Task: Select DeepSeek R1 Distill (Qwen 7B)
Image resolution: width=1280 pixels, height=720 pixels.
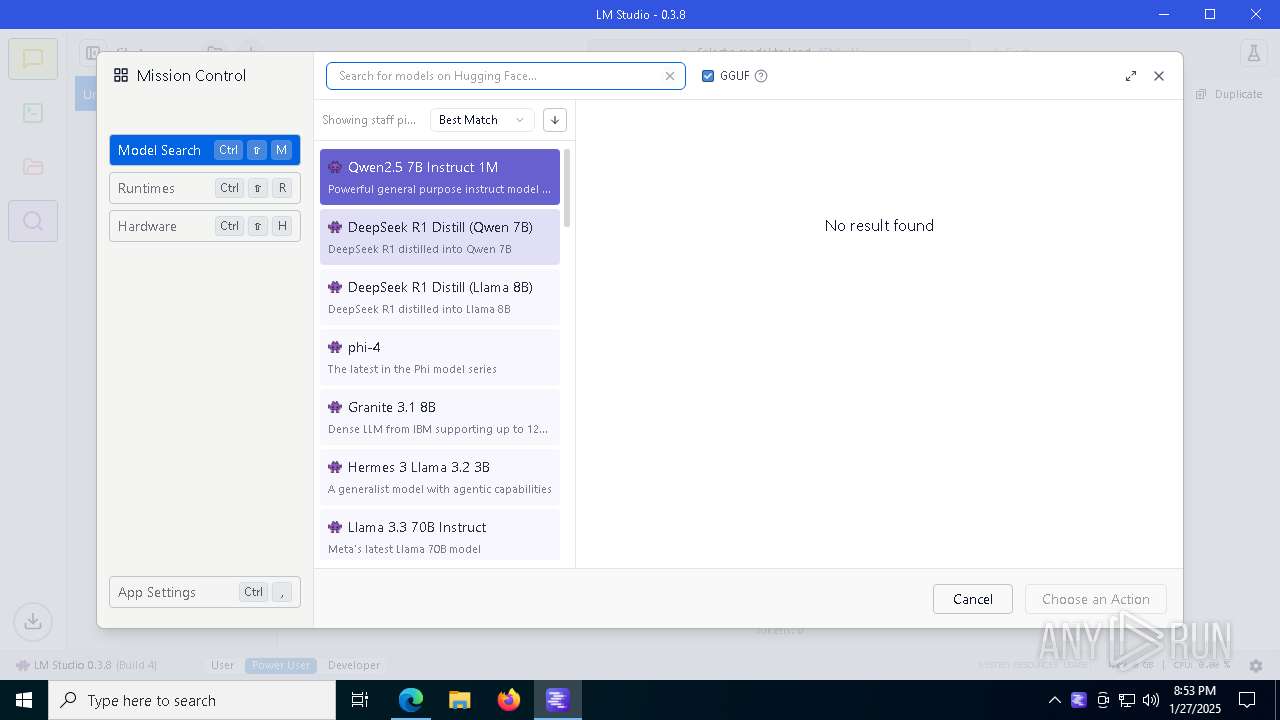Action: 440,237
